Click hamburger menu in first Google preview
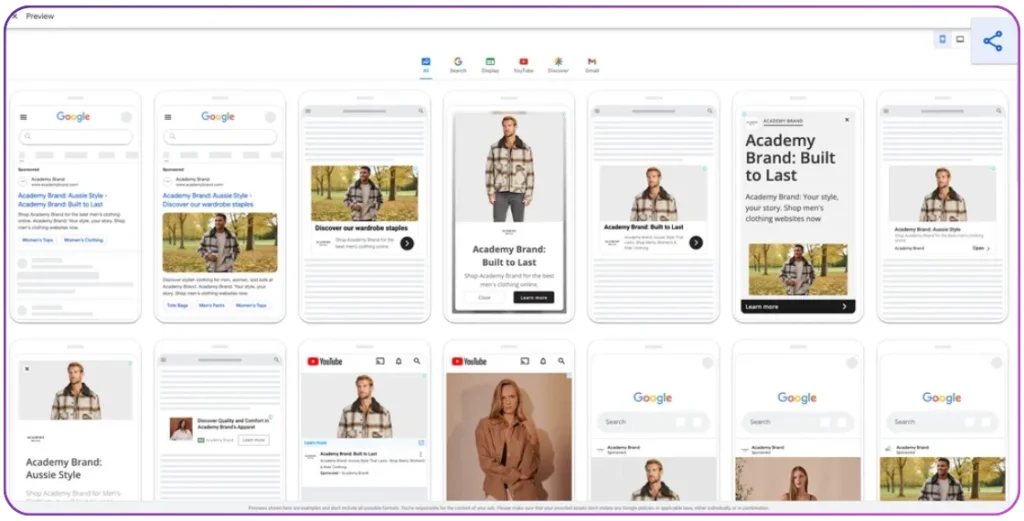The height and width of the screenshot is (521, 1024). [x=23, y=117]
